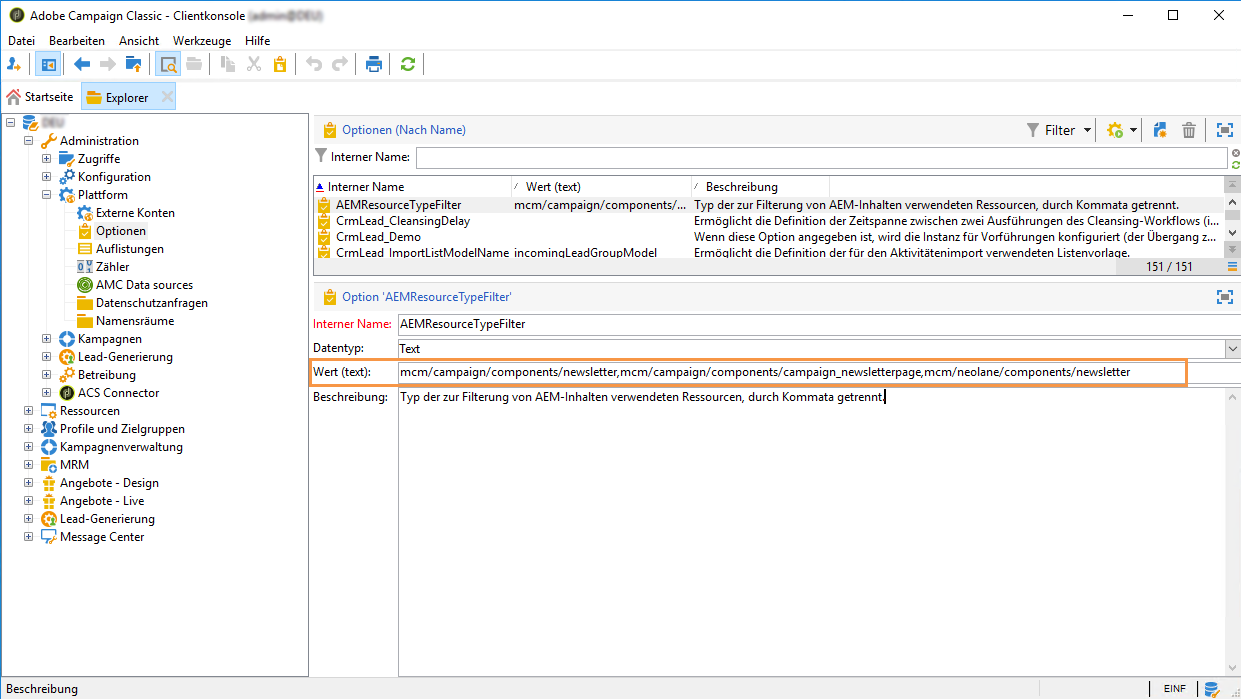Open the Bearbeiten menu

pos(77,41)
